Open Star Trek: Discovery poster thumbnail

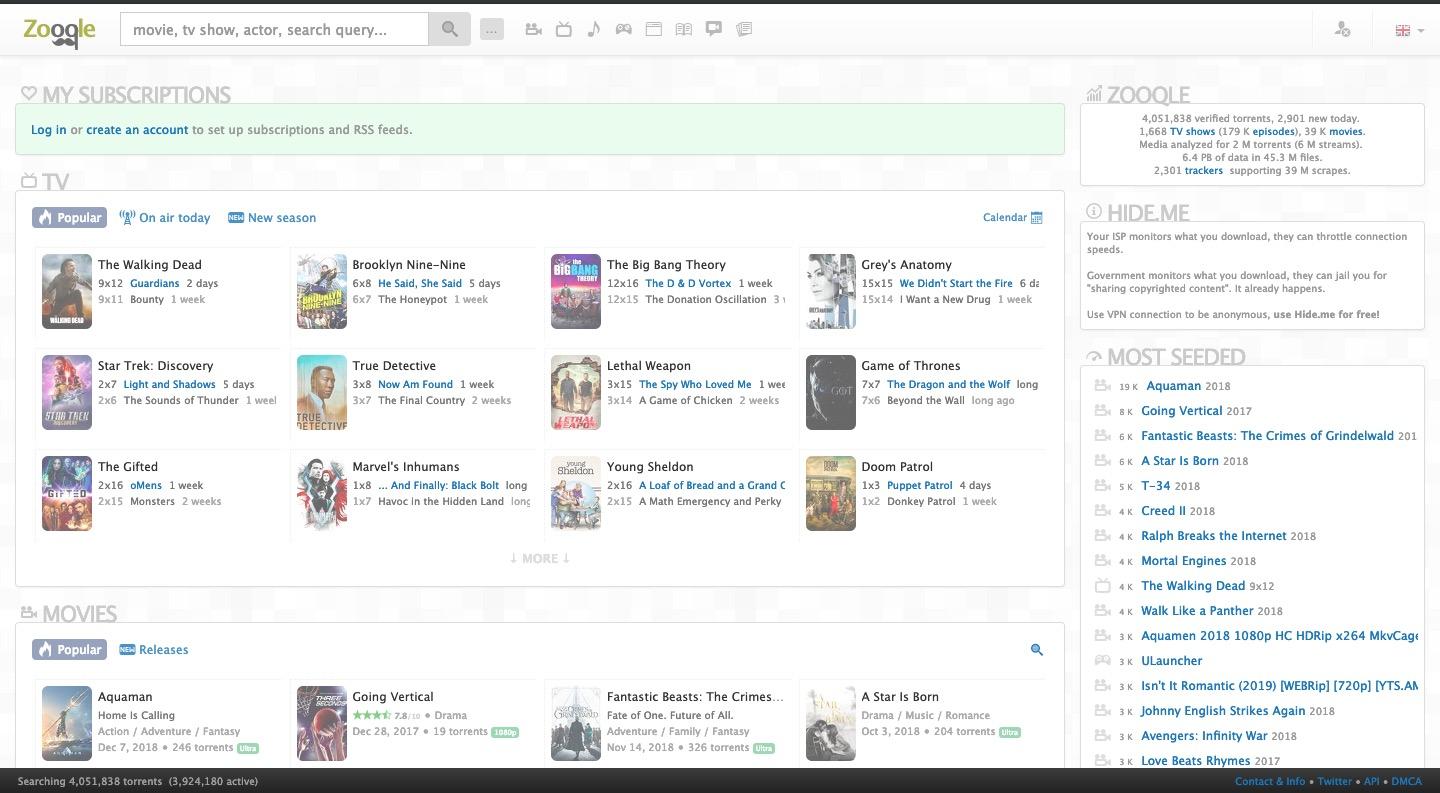click(67, 392)
